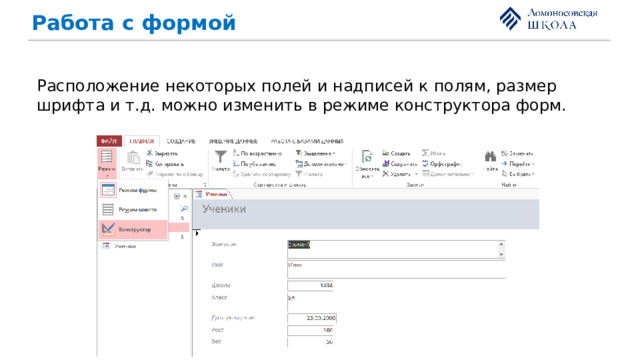Click the Фамилия field scroll-up arrow

[x=502, y=244]
